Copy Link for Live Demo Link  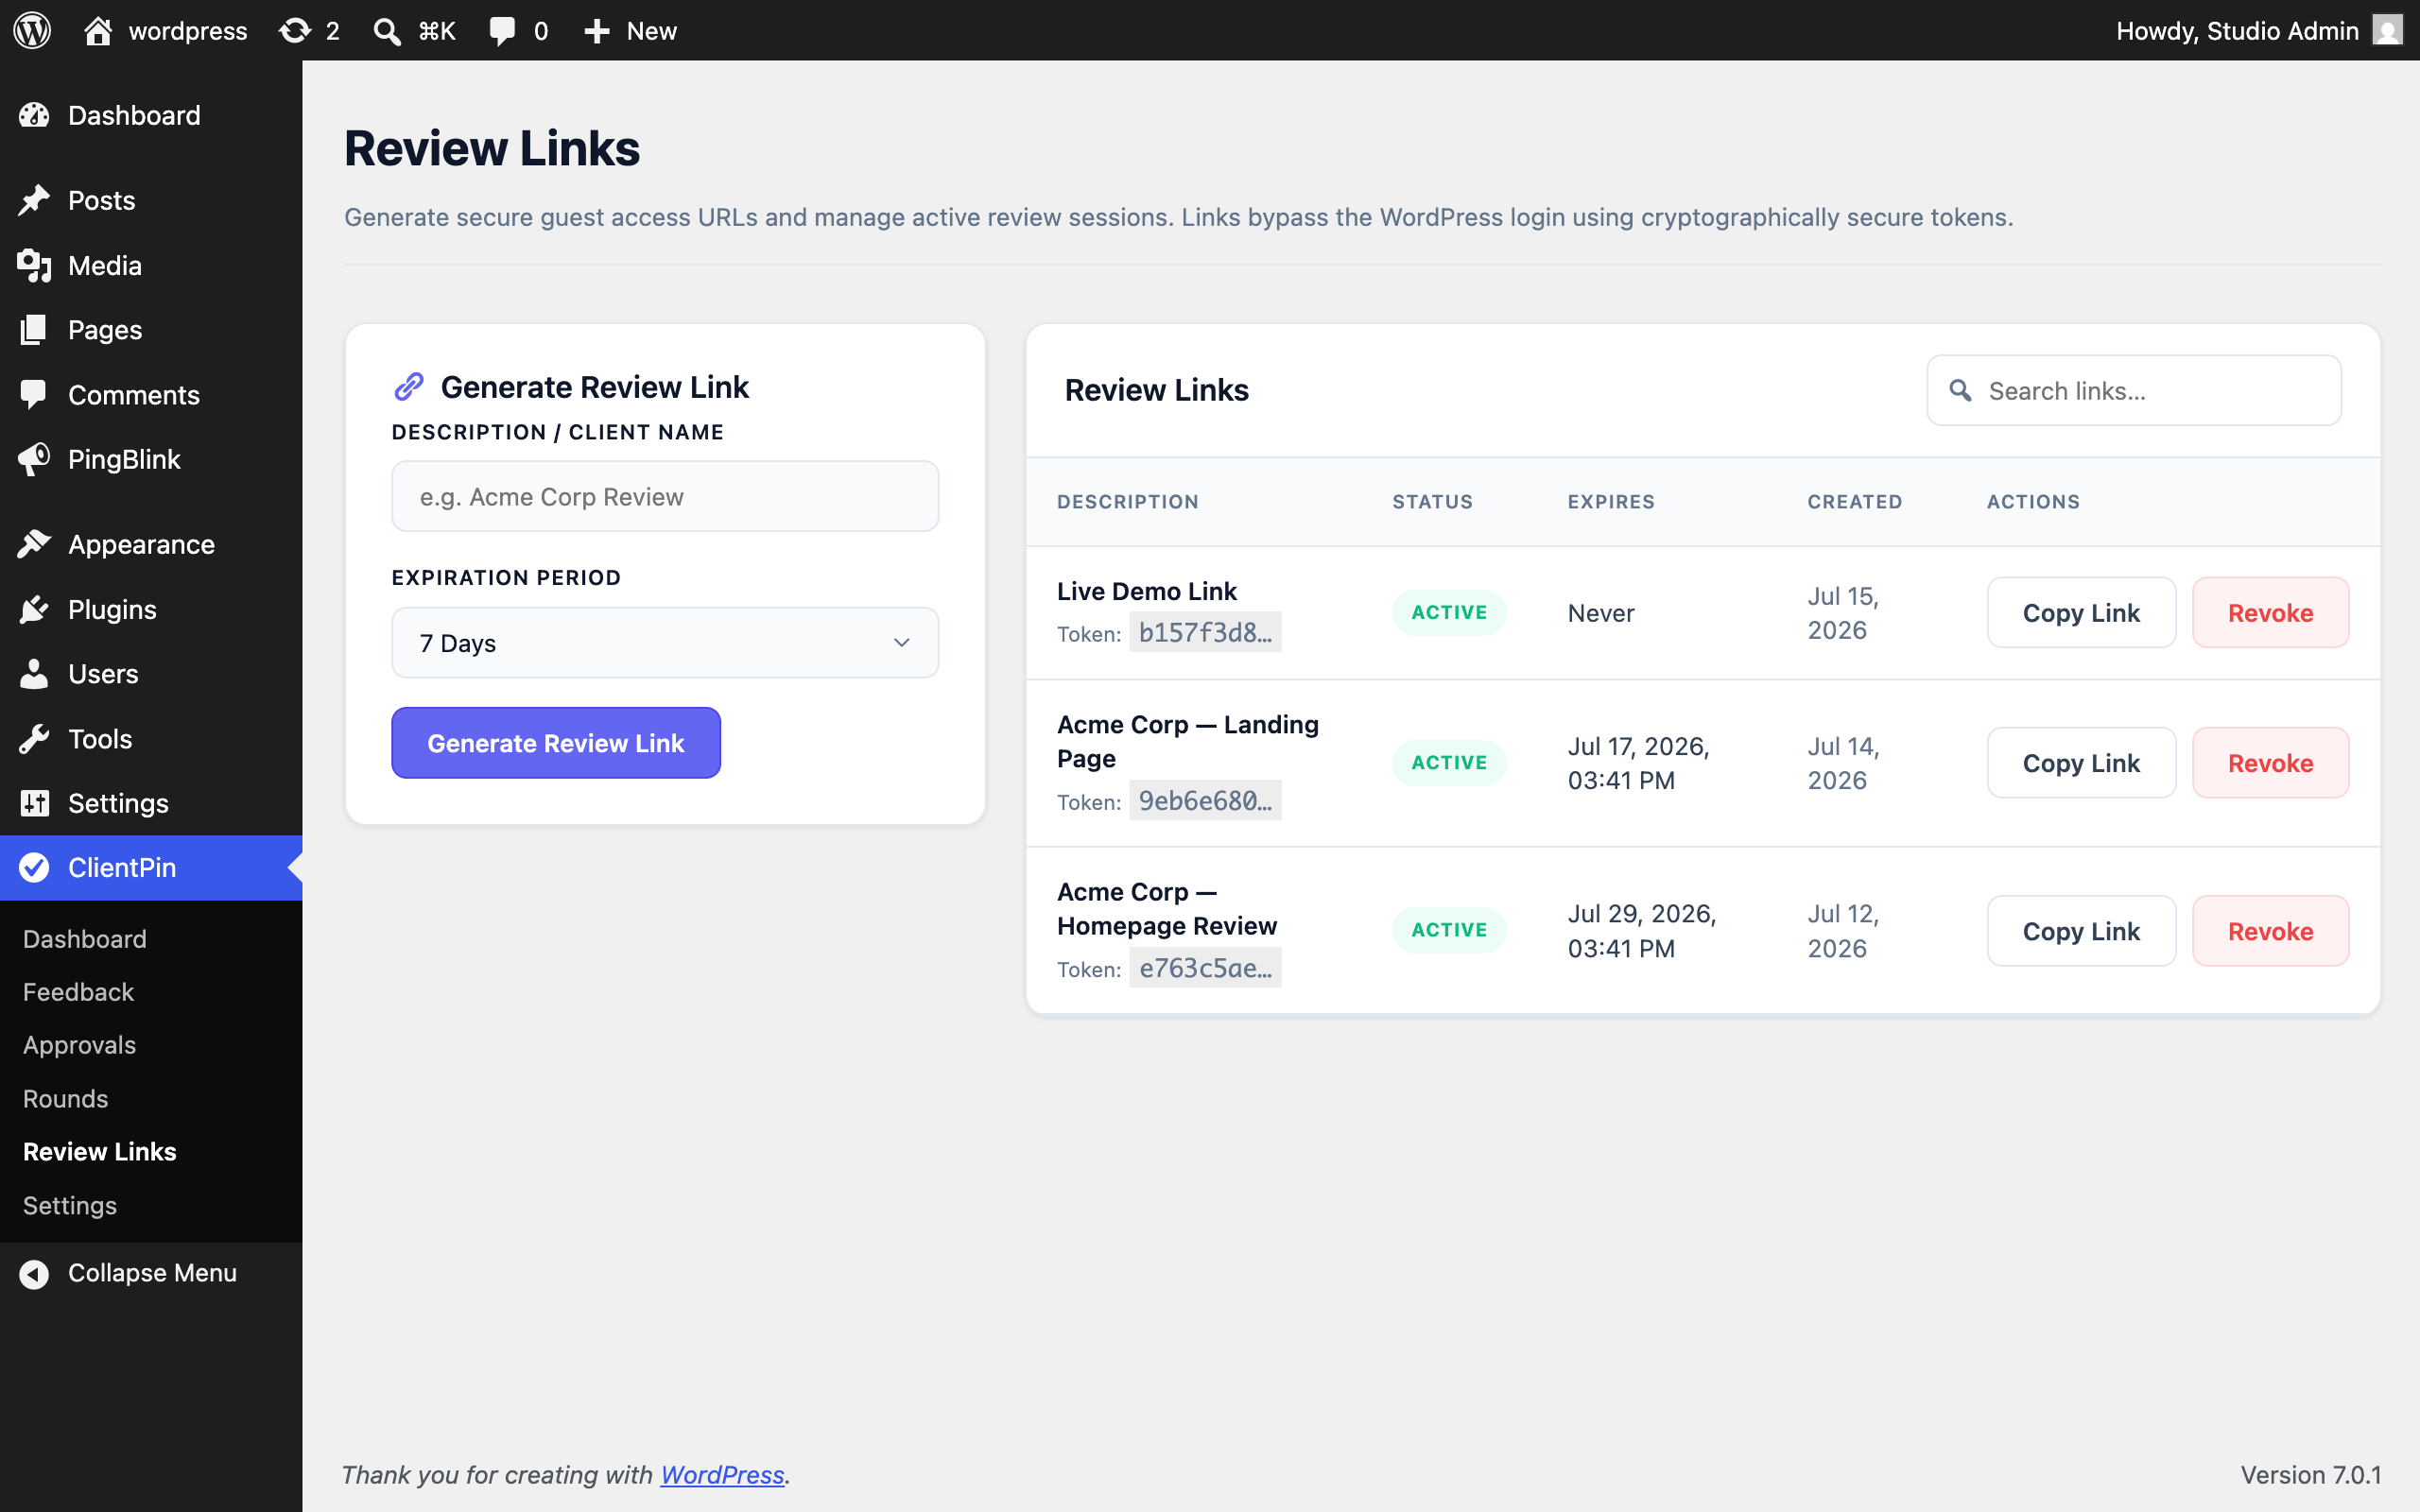coord(2081,612)
